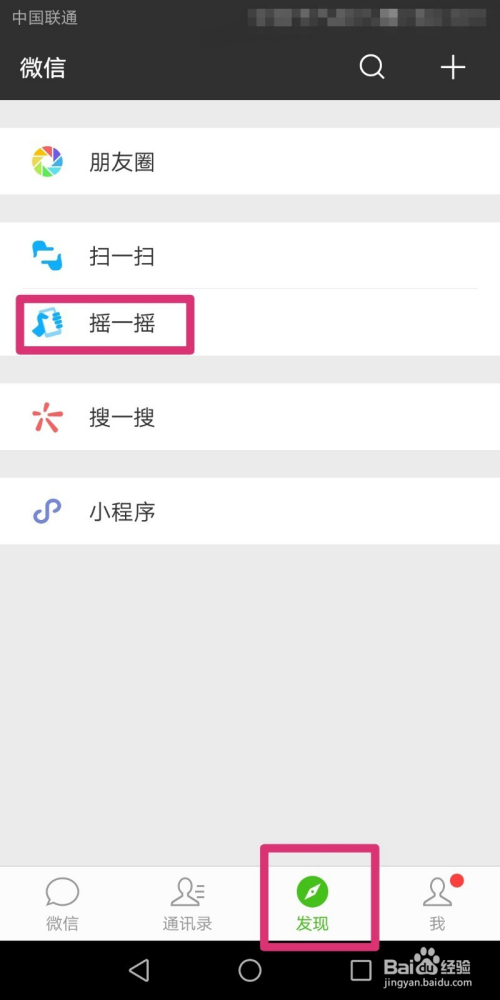Switch to the 通讯录 contacts tab
The image size is (500, 1000).
pyautogui.click(x=187, y=904)
